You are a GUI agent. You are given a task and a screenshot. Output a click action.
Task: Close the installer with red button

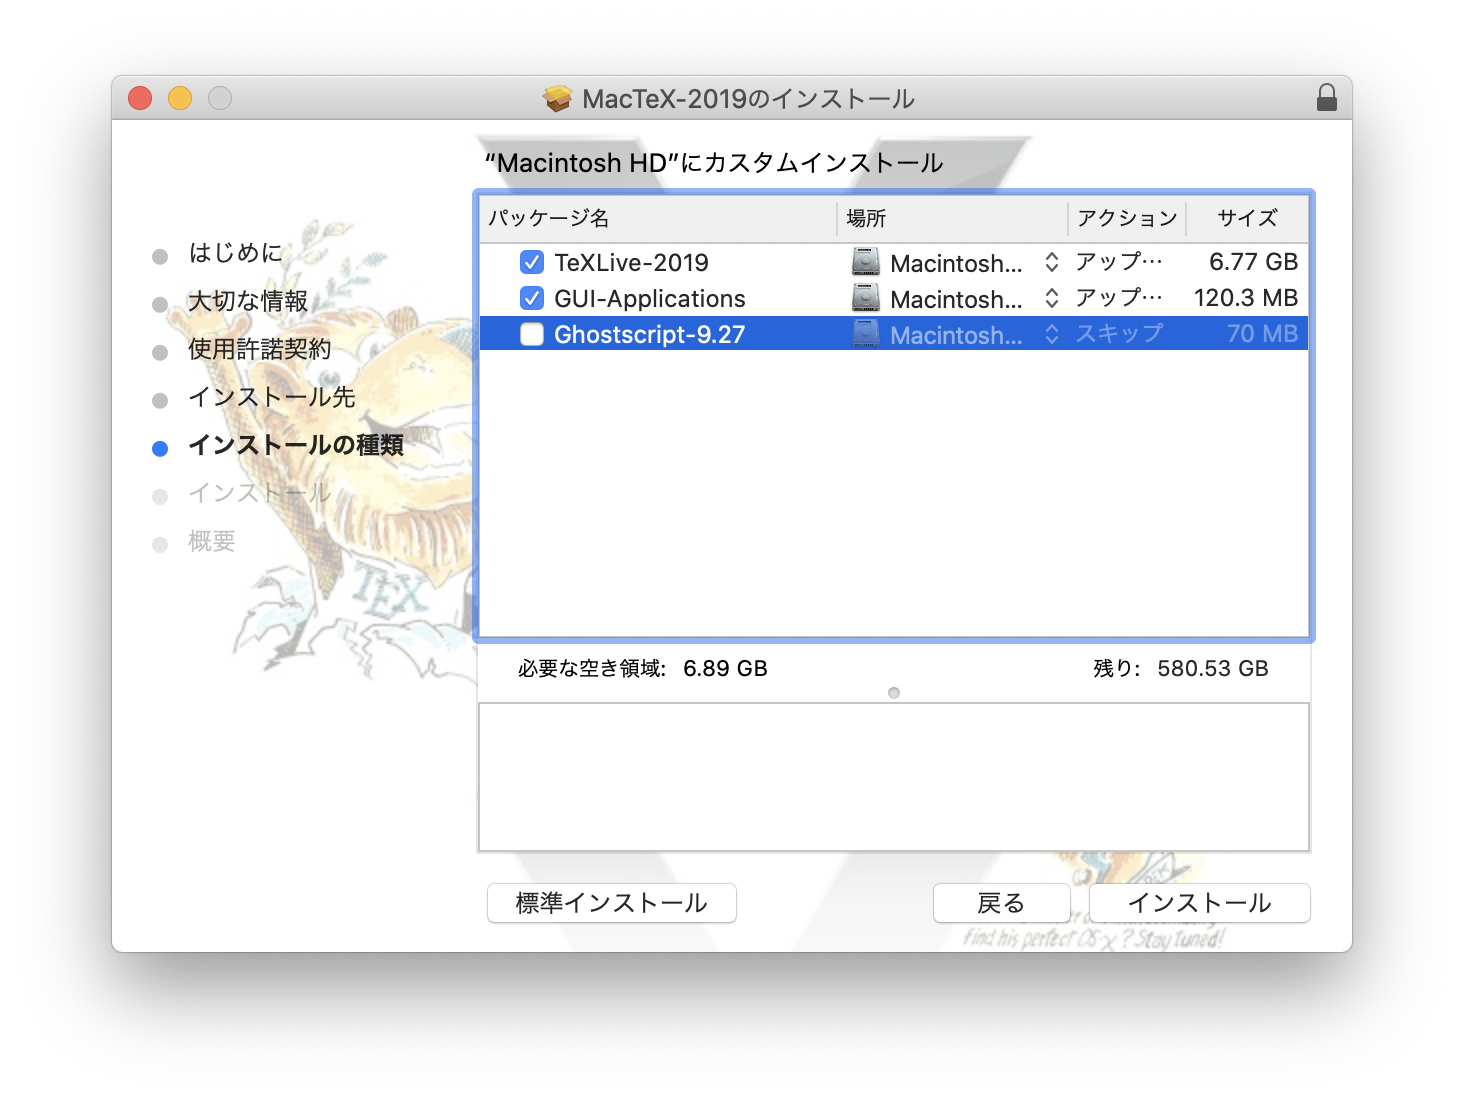[x=140, y=98]
